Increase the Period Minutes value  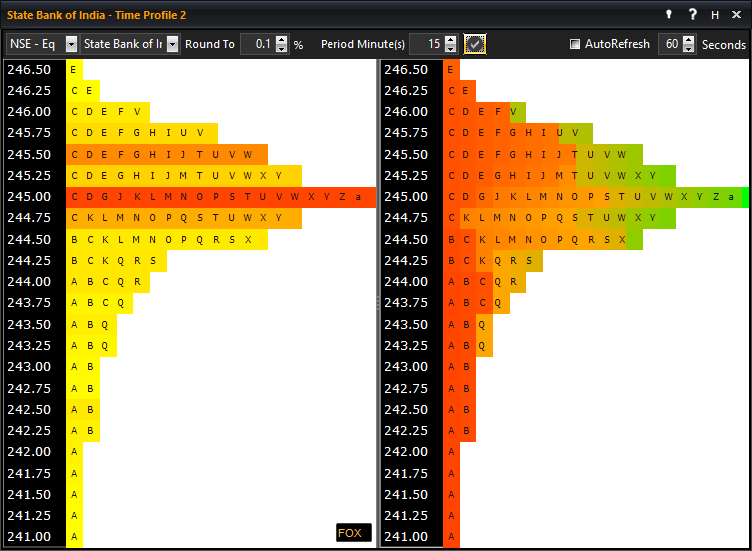450,40
